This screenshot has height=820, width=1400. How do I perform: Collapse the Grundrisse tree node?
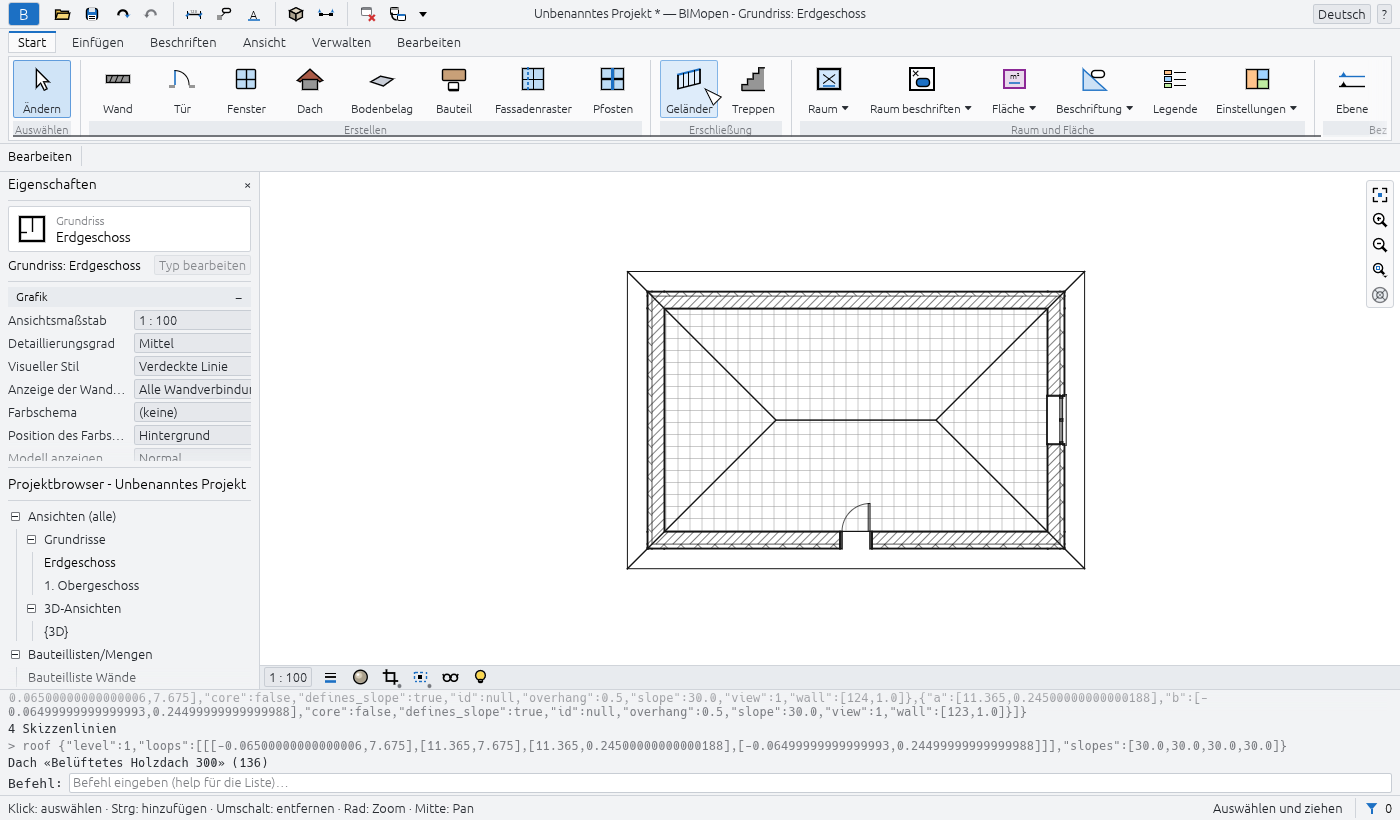pos(31,540)
